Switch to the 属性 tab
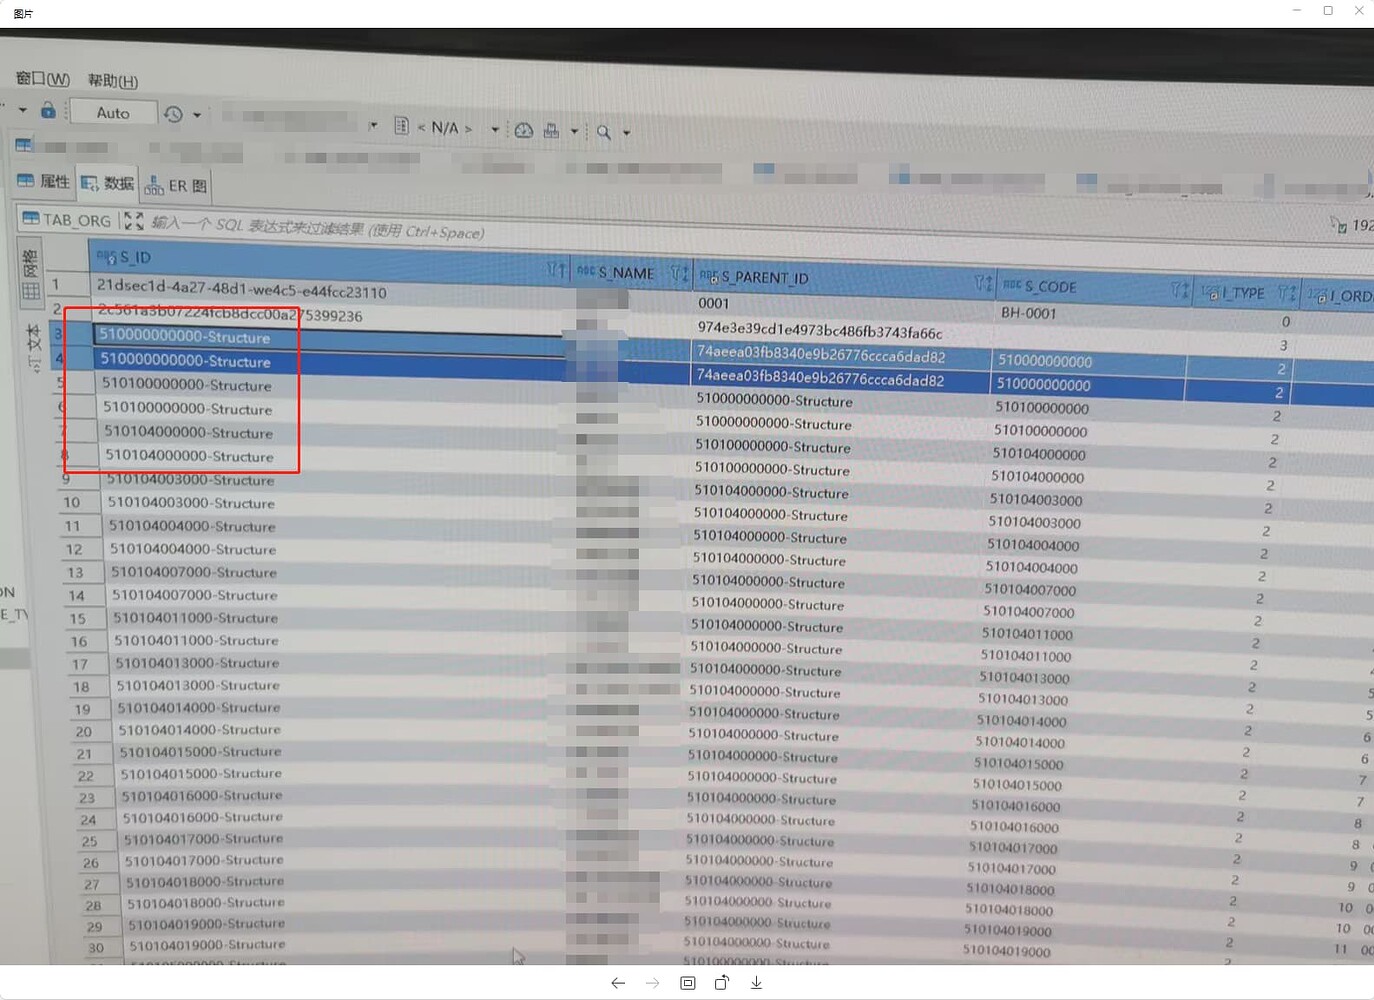 click(x=44, y=181)
